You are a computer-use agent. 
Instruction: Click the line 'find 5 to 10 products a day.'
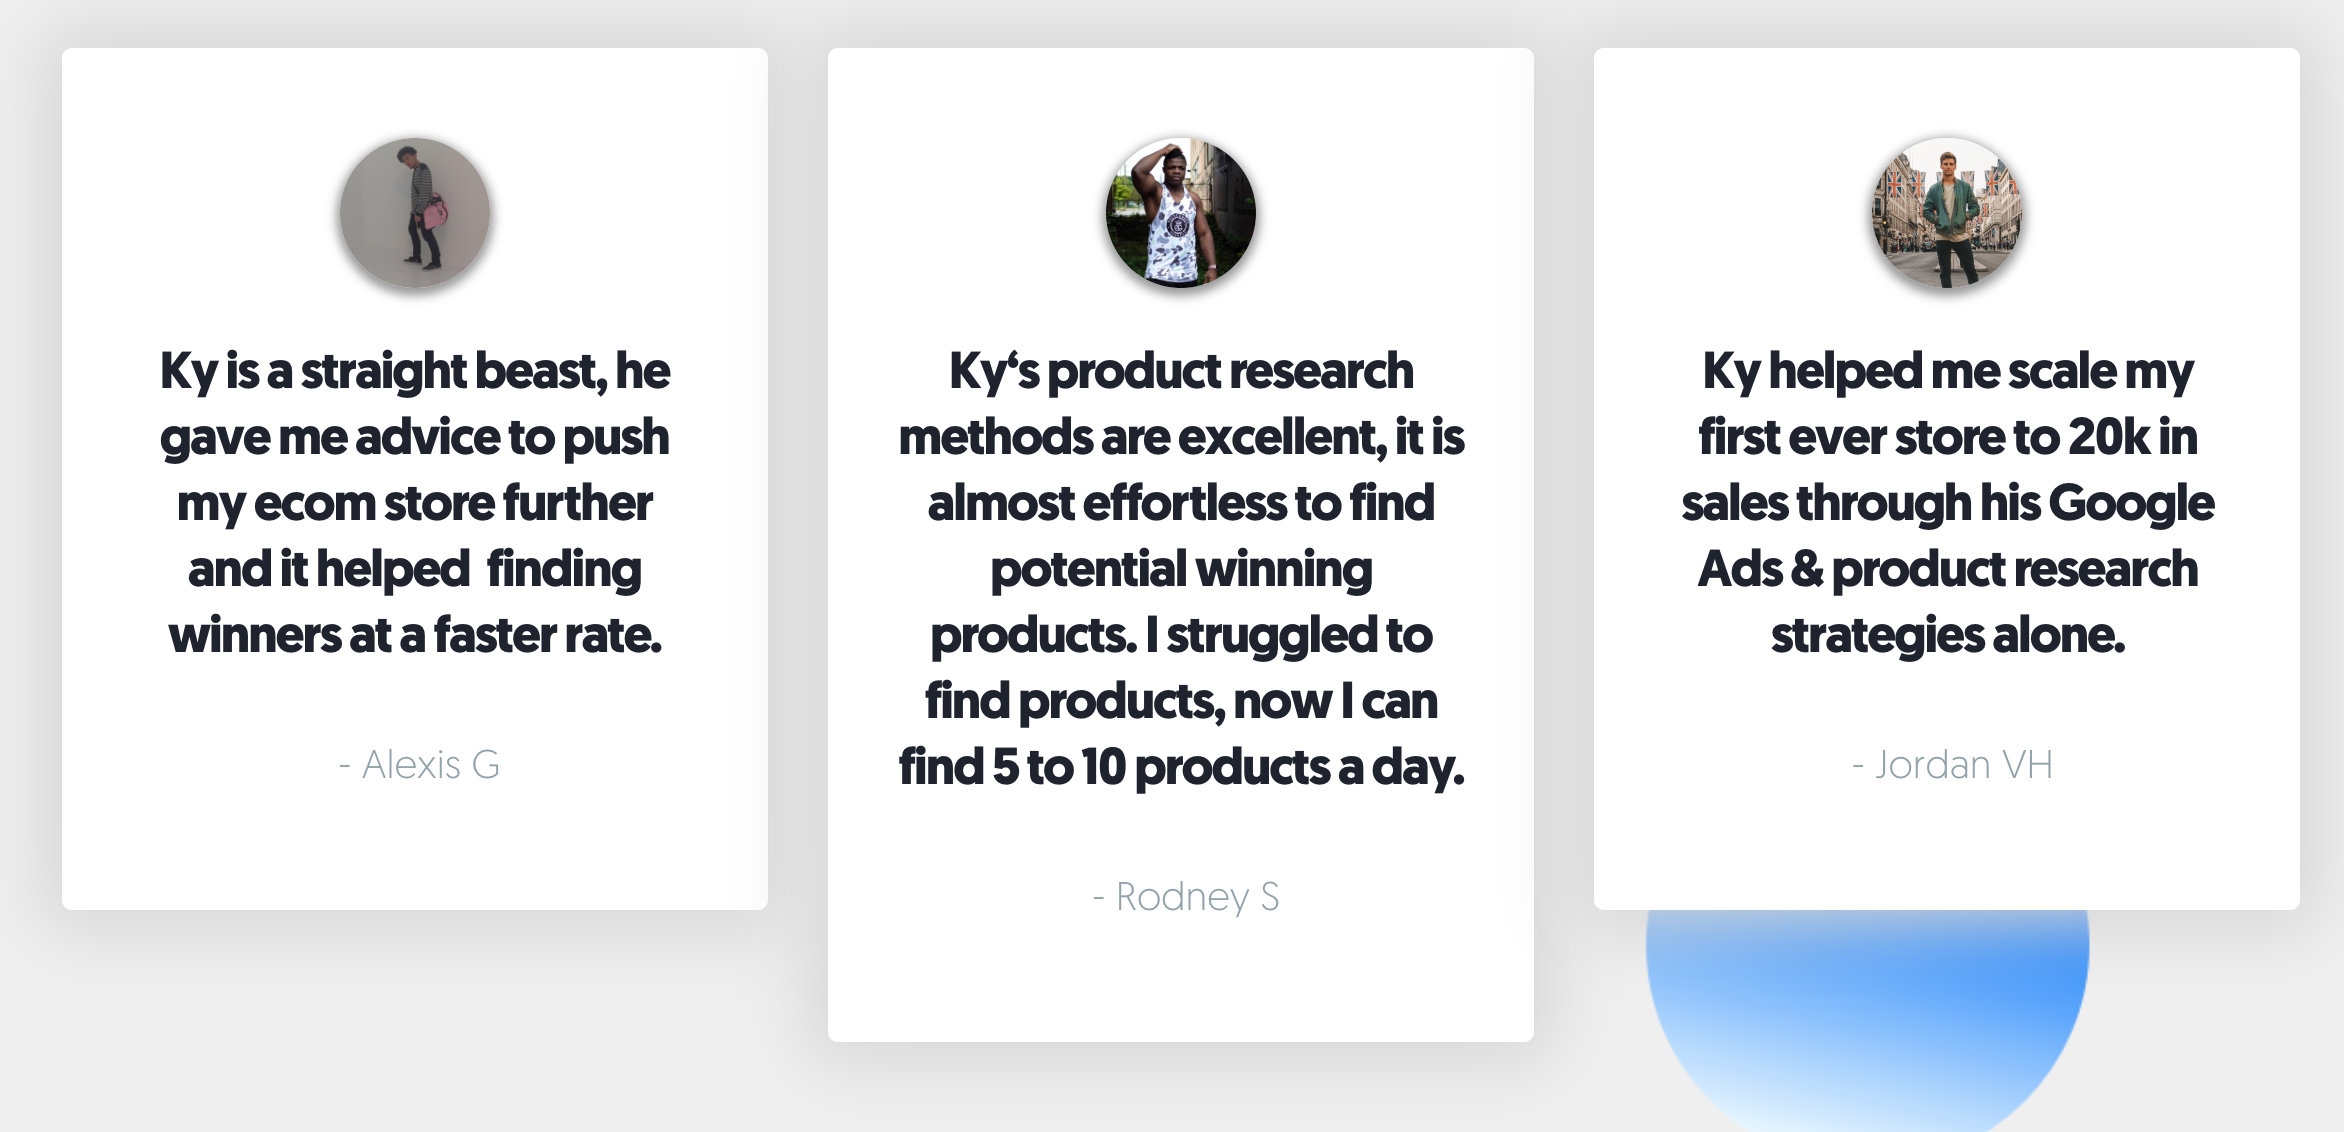tap(1181, 767)
